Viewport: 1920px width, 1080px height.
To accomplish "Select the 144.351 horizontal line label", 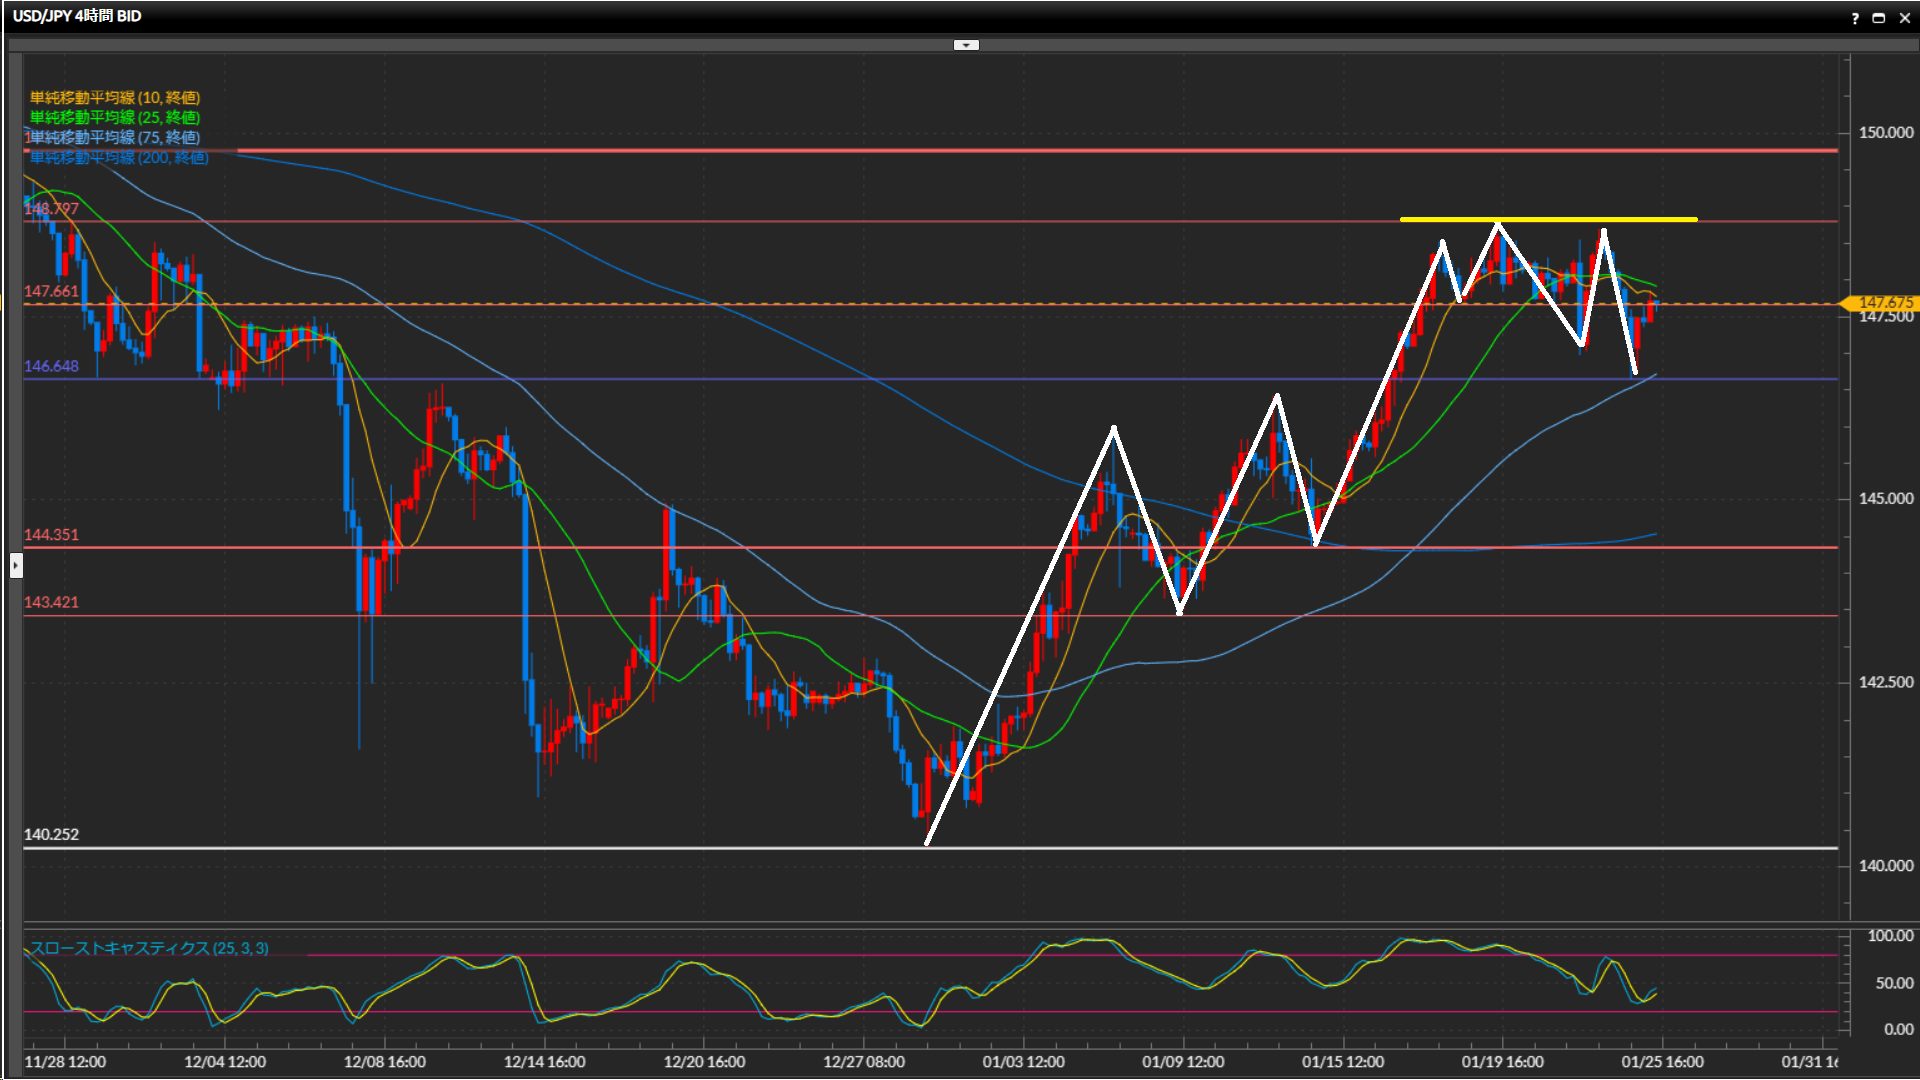I will (51, 535).
